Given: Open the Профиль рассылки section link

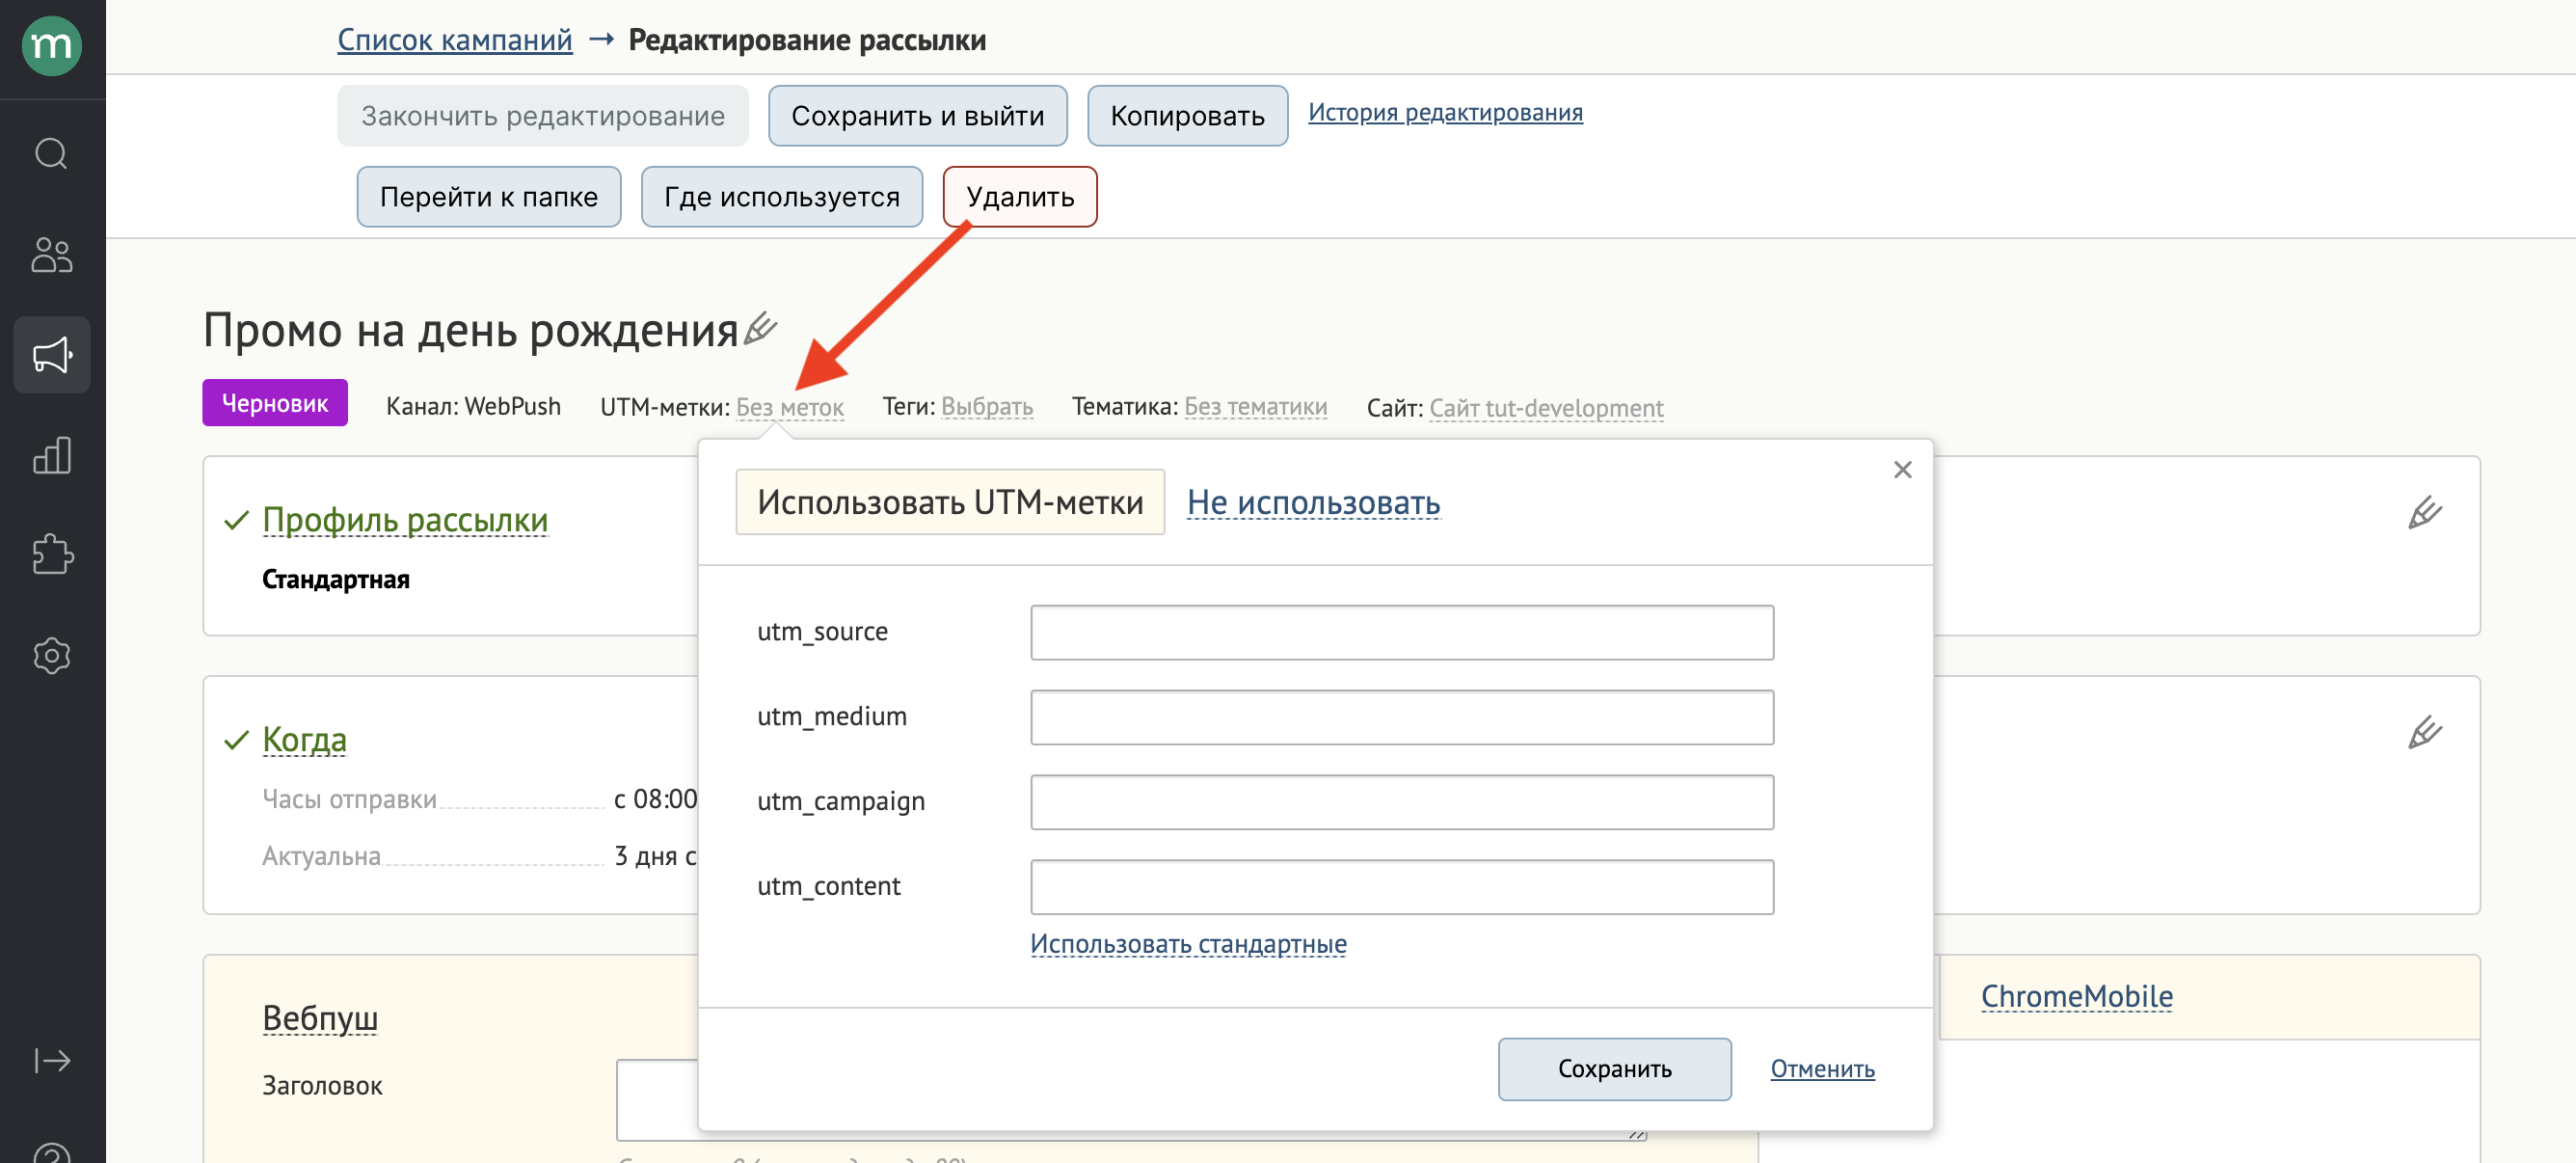Looking at the screenshot, I should (x=405, y=520).
